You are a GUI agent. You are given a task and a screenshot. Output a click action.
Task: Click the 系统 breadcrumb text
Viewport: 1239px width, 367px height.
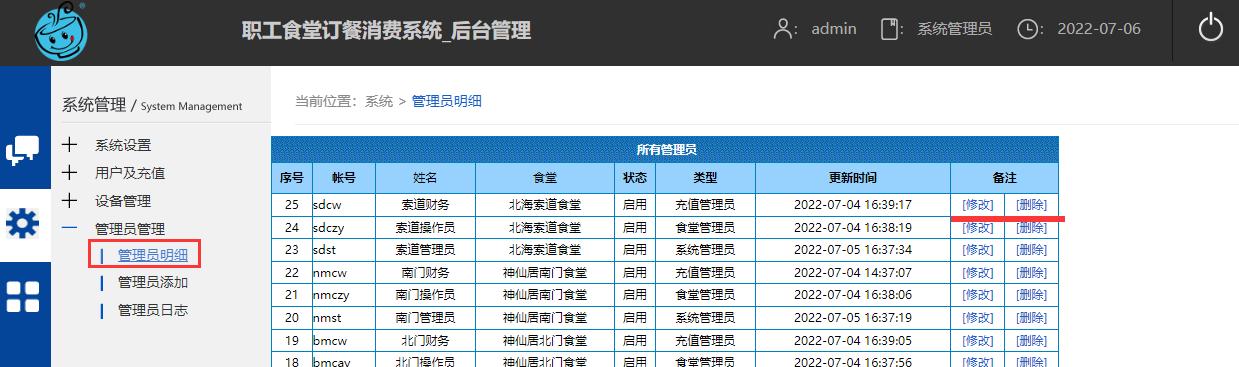click(379, 101)
